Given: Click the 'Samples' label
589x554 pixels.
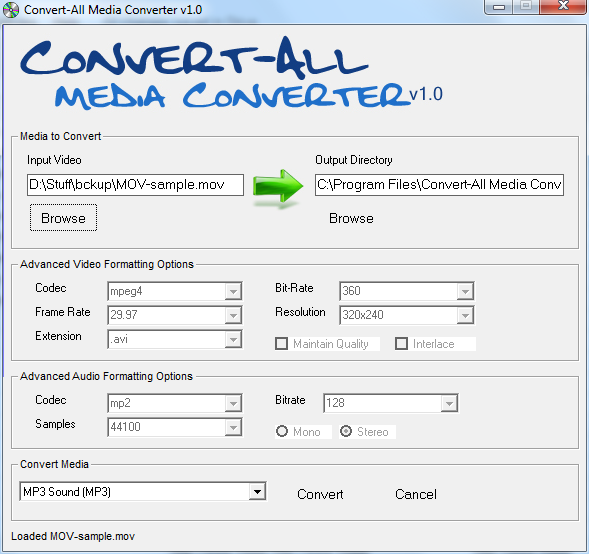Looking at the screenshot, I should [x=55, y=424].
